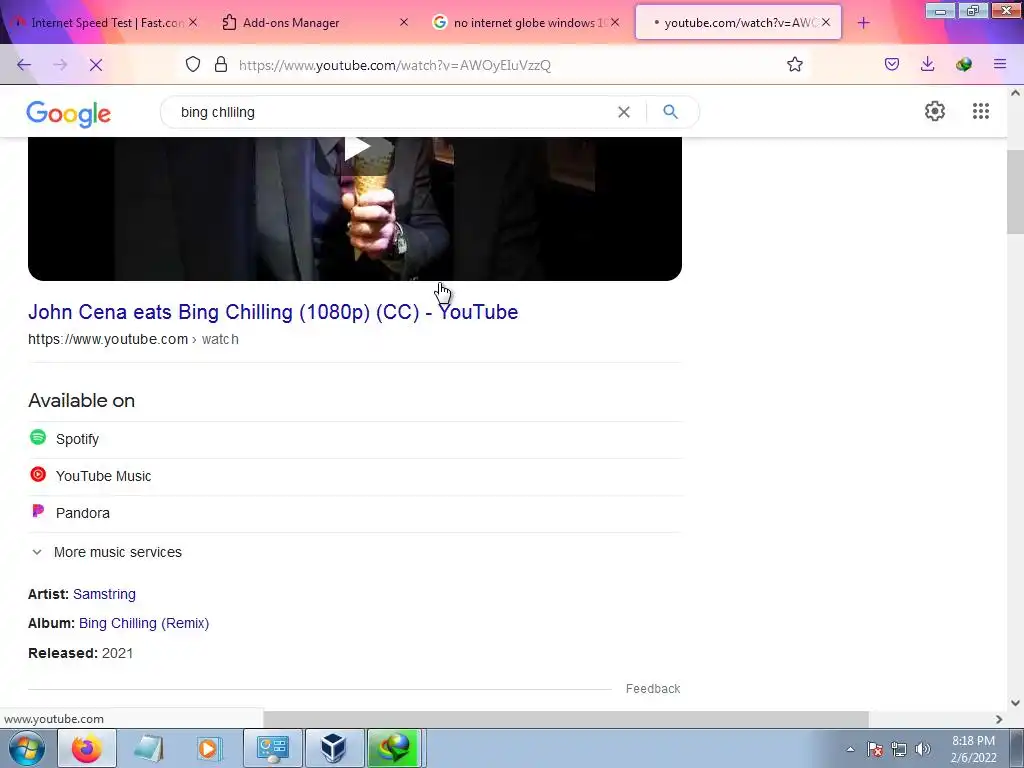Image resolution: width=1024 pixels, height=768 pixels.
Task: Click the YouTube Music icon
Action: (x=38, y=475)
